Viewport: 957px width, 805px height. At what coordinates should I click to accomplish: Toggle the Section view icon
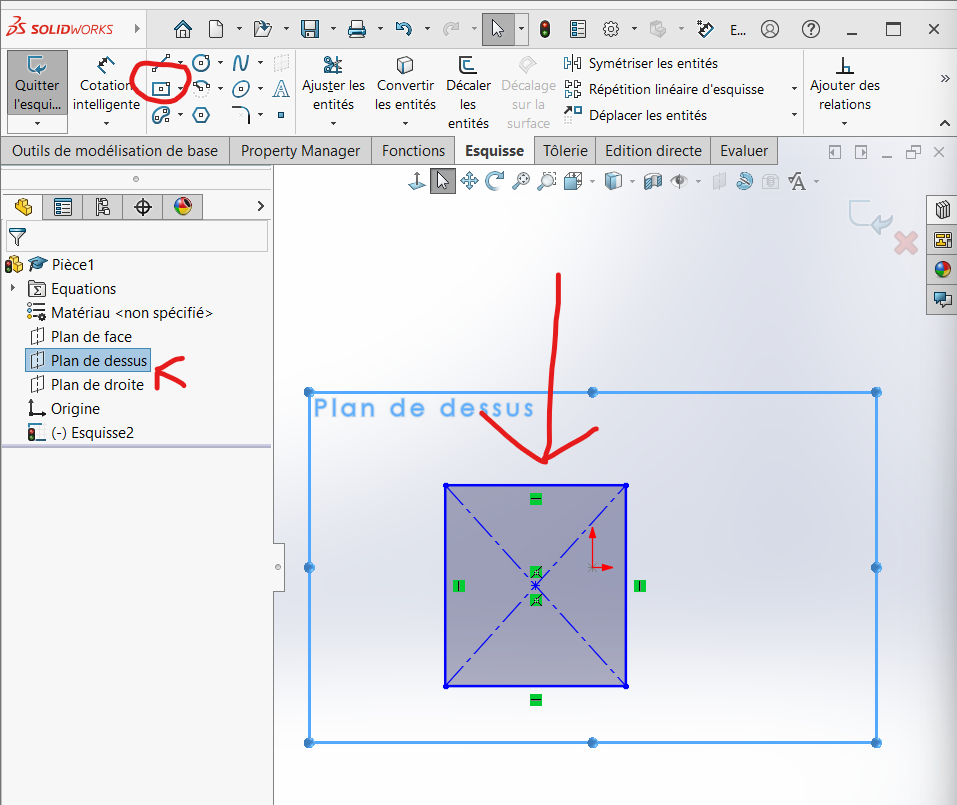tap(652, 181)
